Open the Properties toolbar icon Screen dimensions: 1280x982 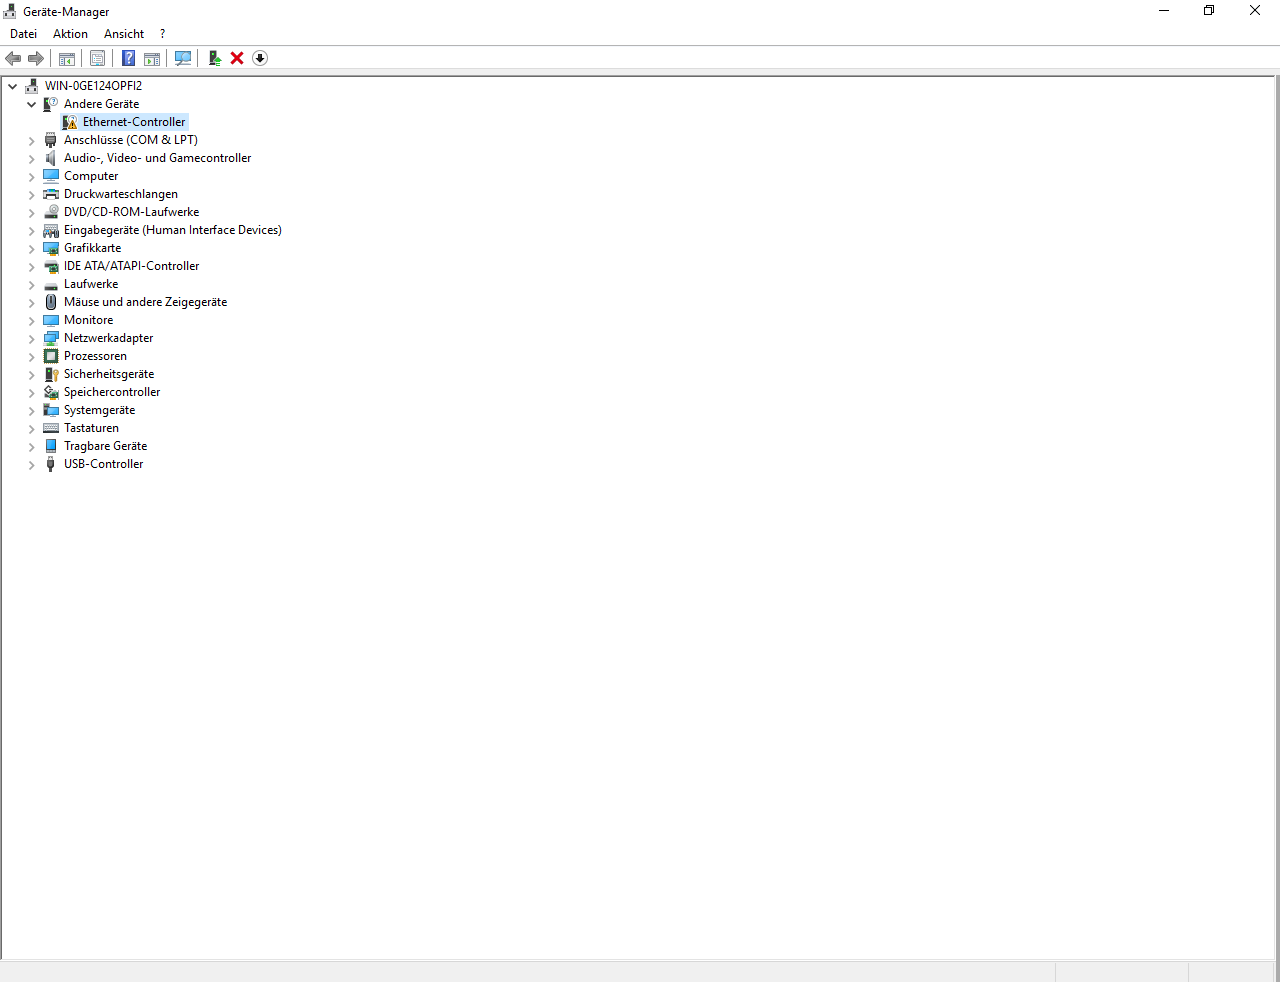[x=97, y=58]
